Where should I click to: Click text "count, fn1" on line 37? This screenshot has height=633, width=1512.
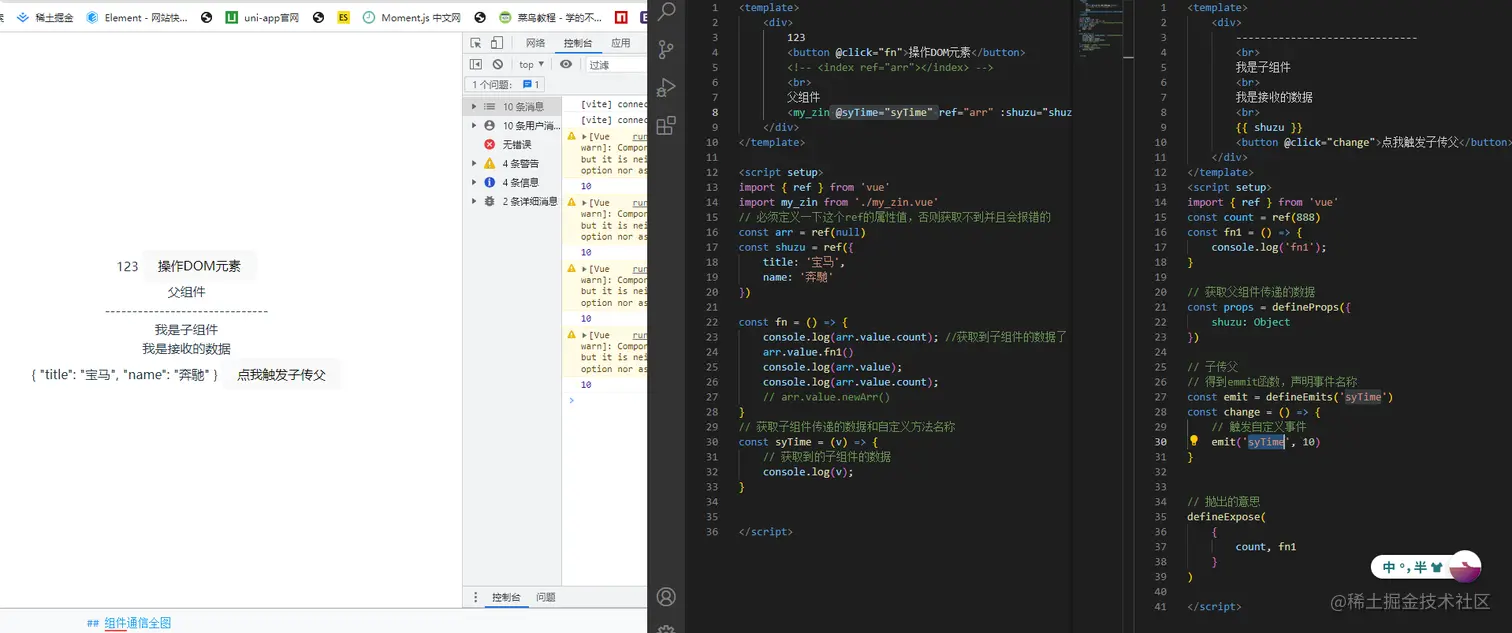[x=1265, y=547]
